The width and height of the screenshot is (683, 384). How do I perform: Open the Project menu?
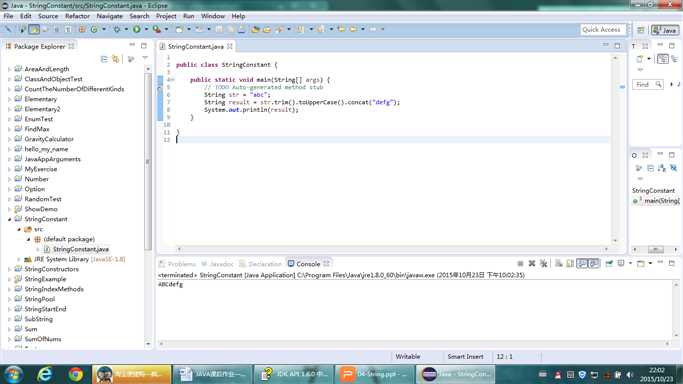166,16
